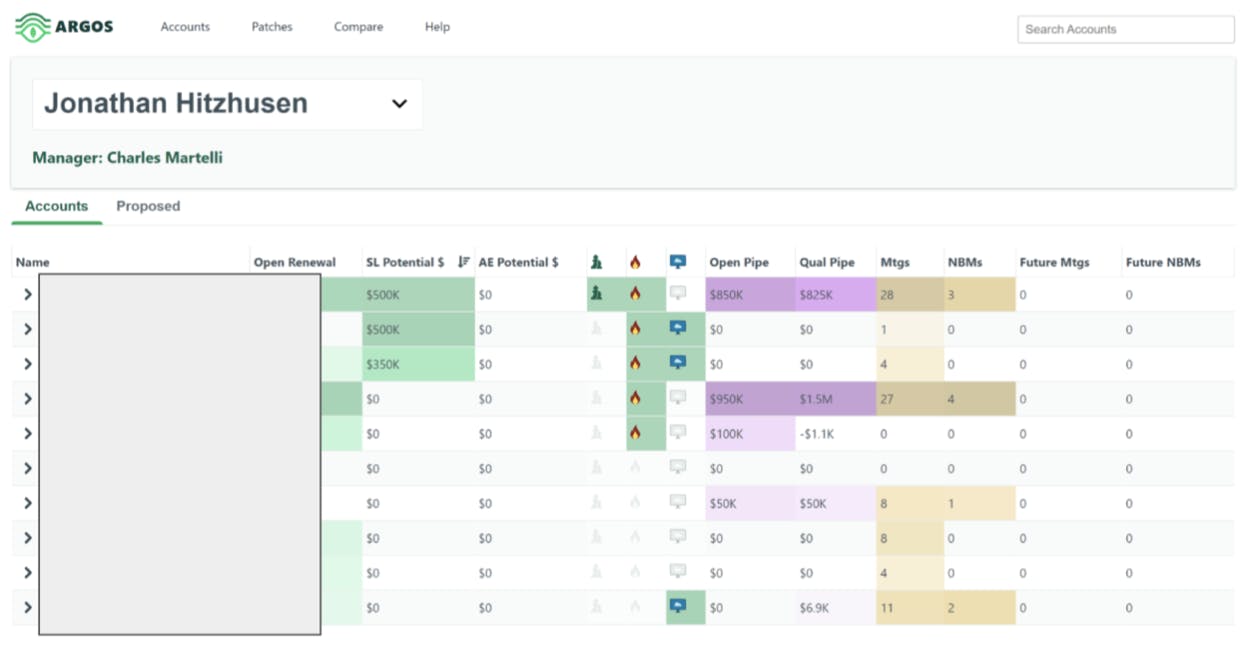
Task: Expand the first account row chevron
Action: pos(27,295)
